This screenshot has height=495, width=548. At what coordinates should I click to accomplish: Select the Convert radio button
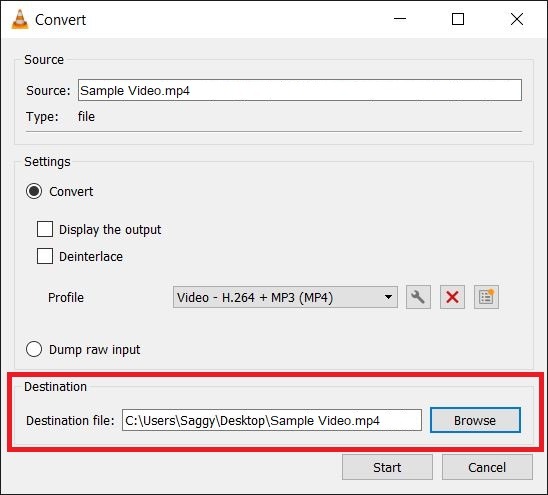(x=34, y=192)
